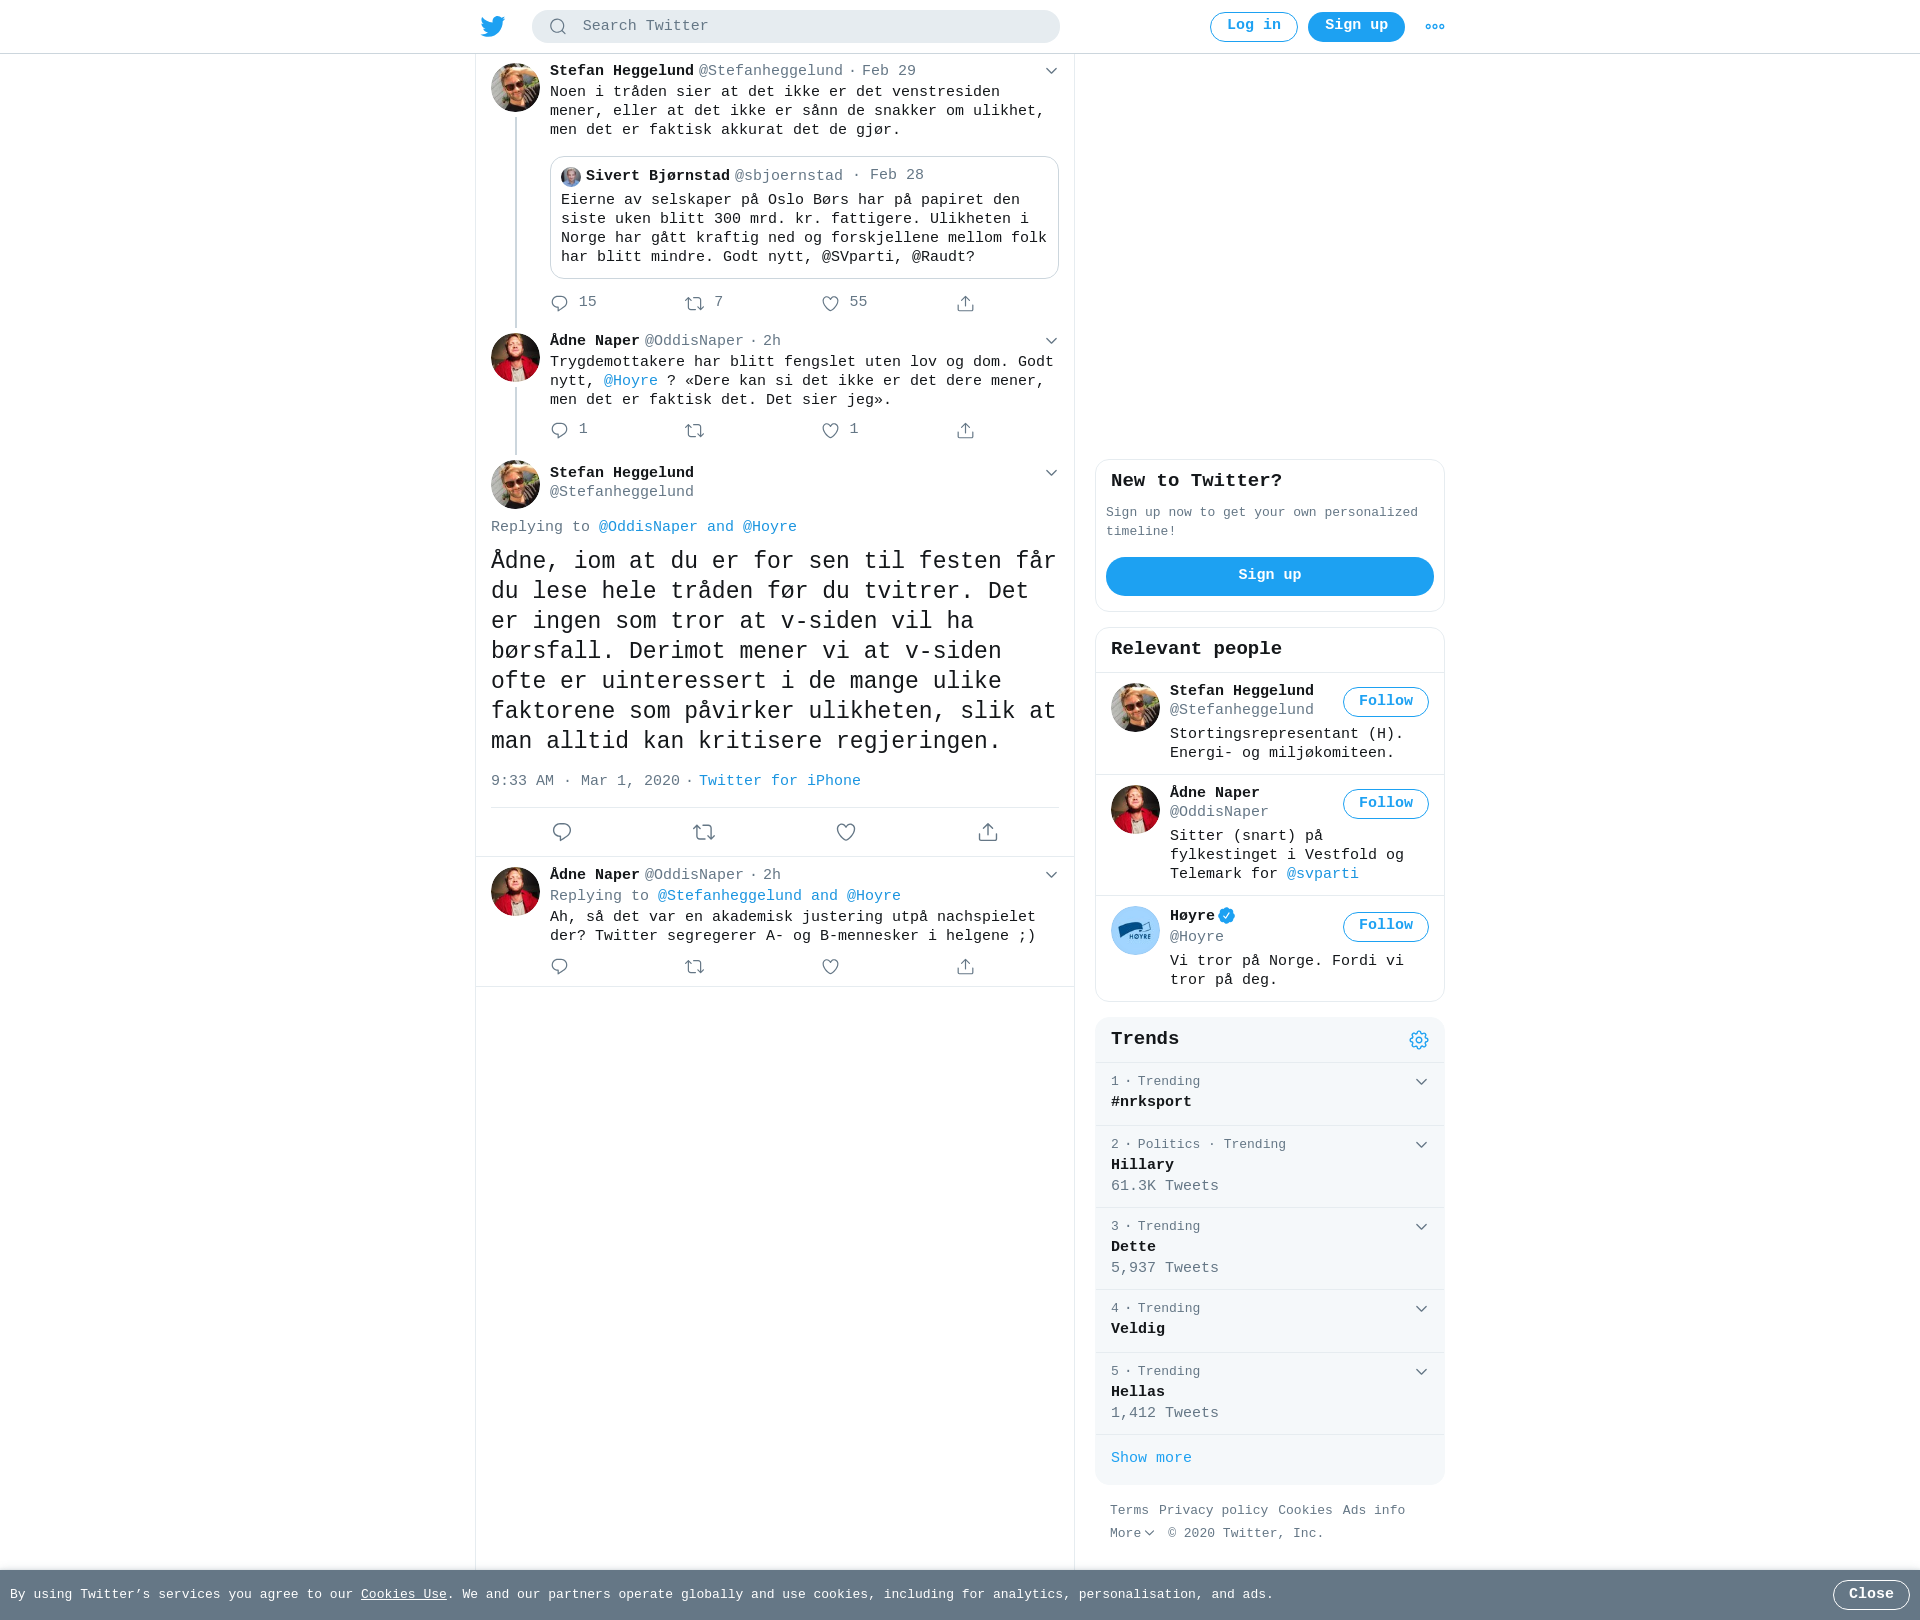
Task: Expand options for the #nrksport trend
Action: [1421, 1082]
